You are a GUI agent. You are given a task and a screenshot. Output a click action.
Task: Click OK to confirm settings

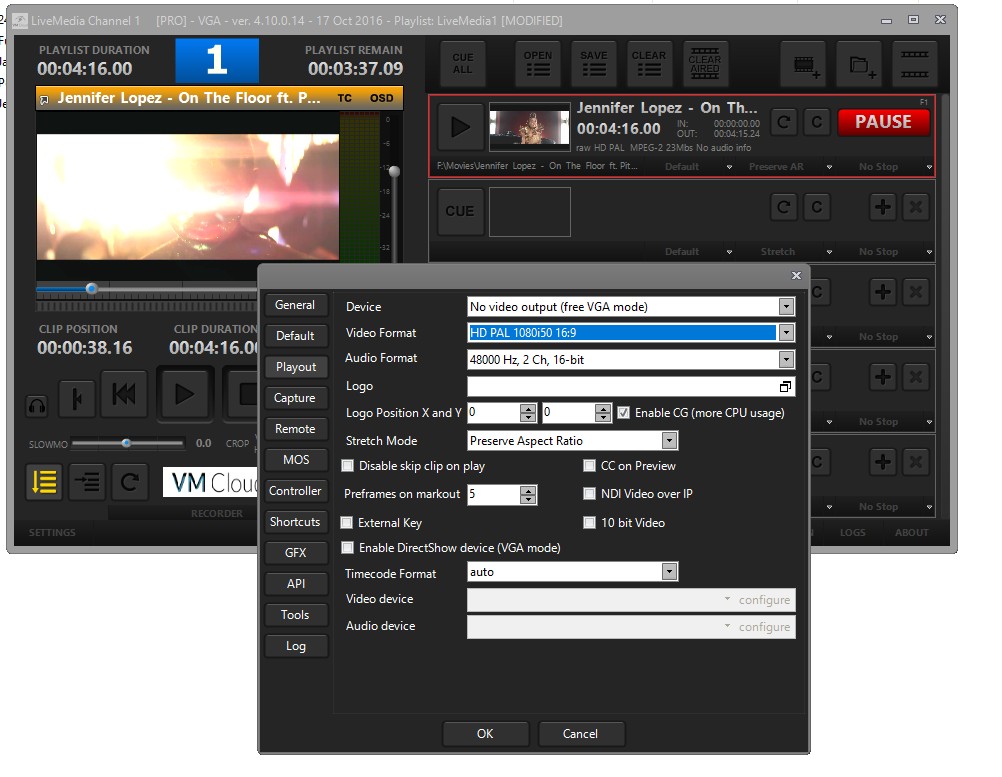pyautogui.click(x=485, y=733)
